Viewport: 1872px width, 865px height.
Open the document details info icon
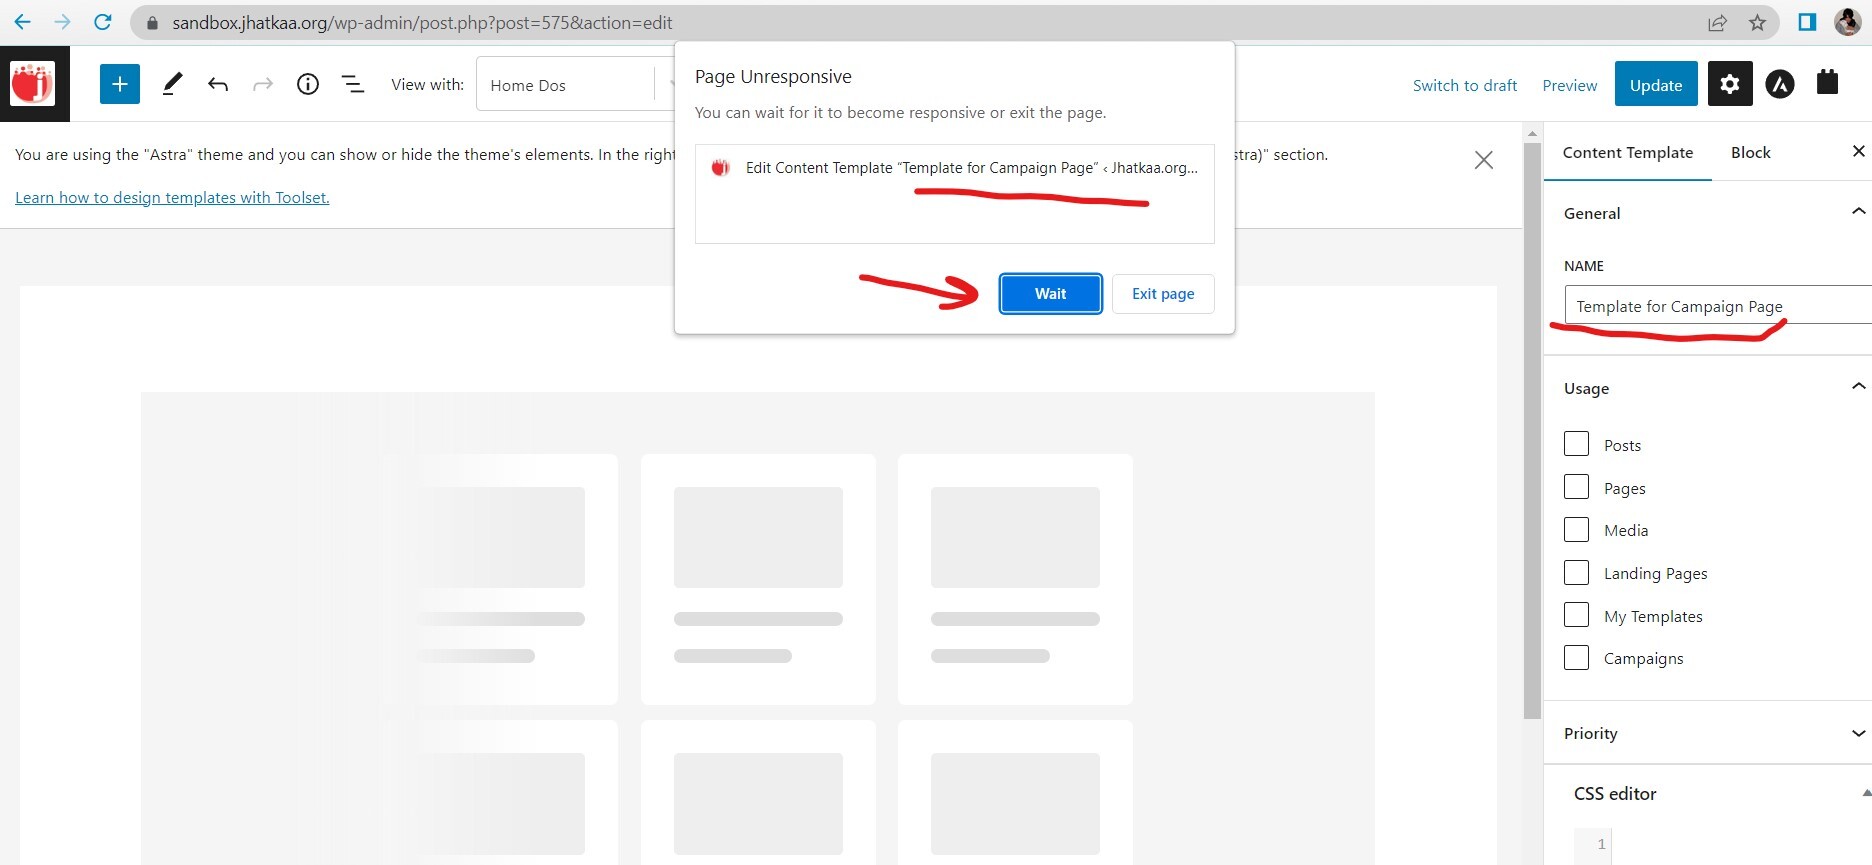pyautogui.click(x=308, y=84)
